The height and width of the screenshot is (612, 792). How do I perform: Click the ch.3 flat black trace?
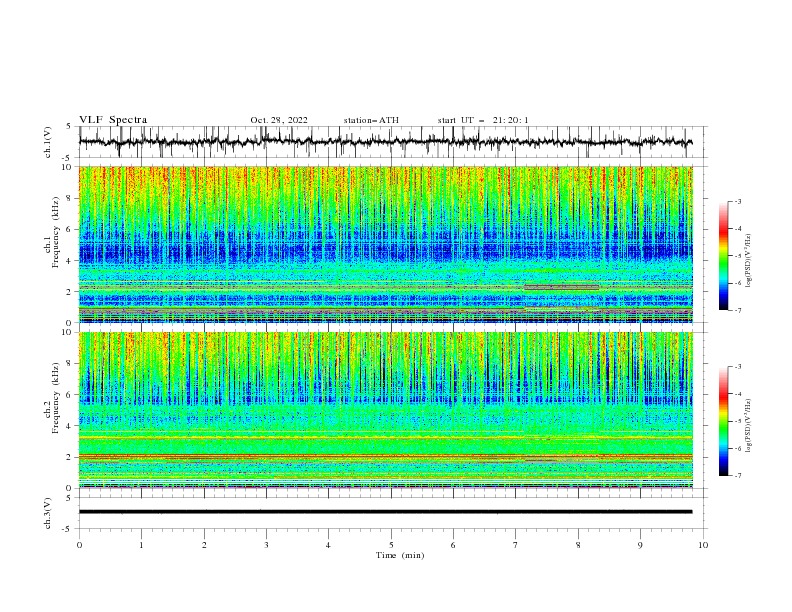(x=386, y=512)
